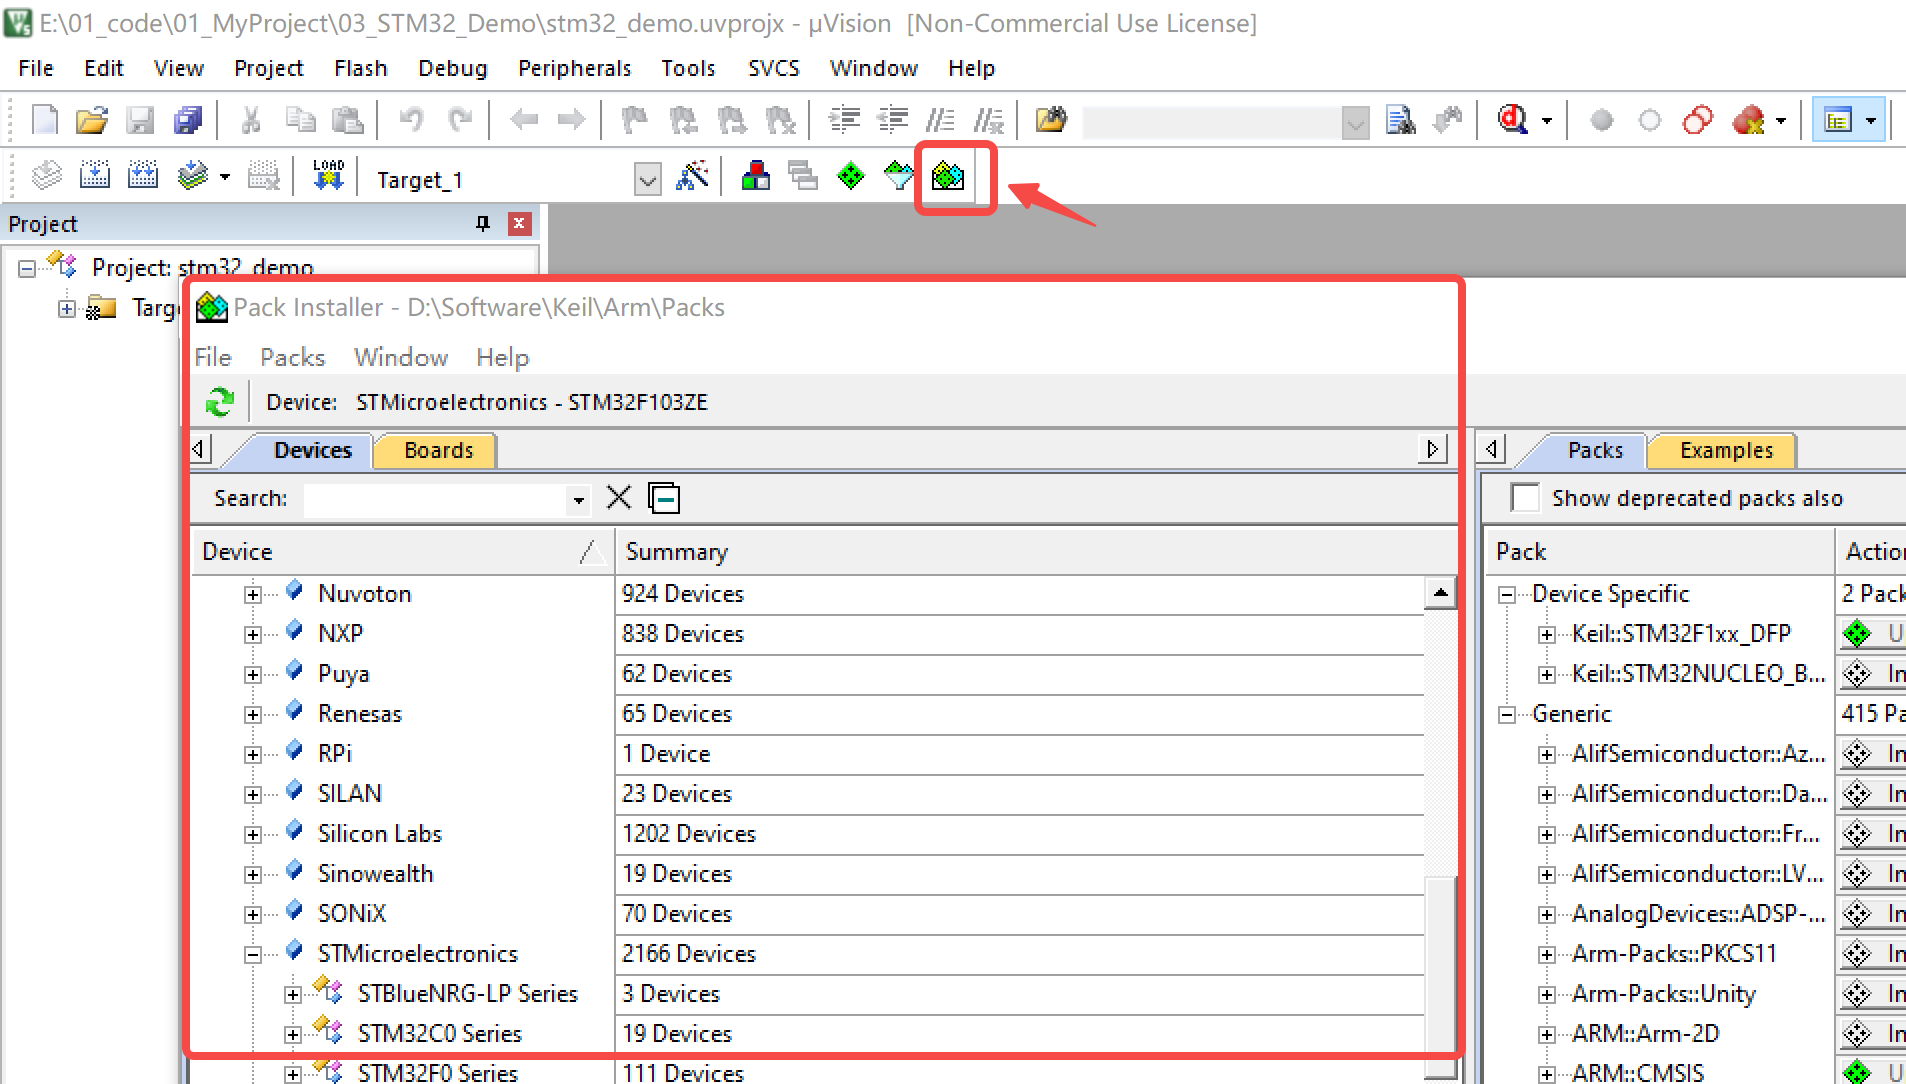The height and width of the screenshot is (1084, 1906).
Task: Select the Devices tab
Action: pyautogui.click(x=312, y=450)
